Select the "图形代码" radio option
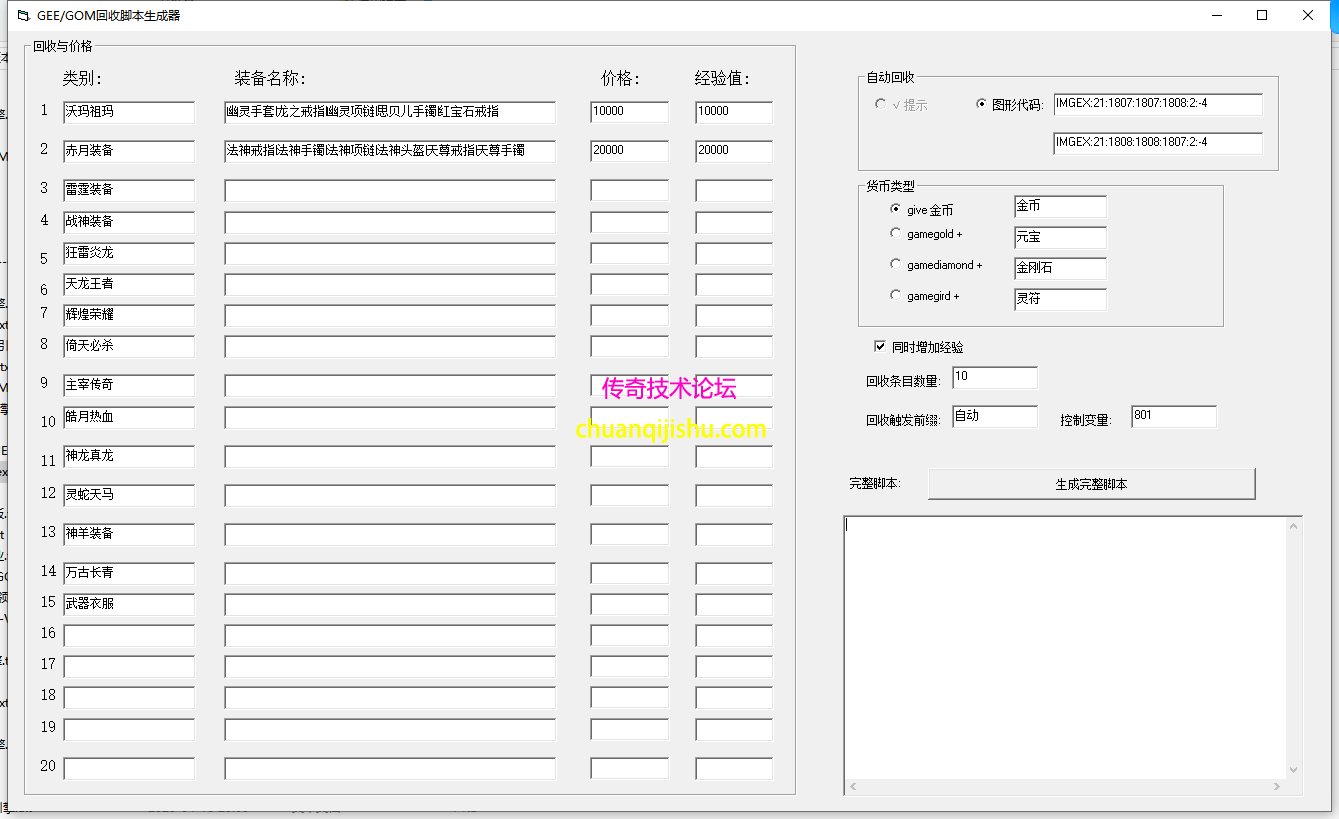Viewport: 1339px width, 819px height. 981,104
